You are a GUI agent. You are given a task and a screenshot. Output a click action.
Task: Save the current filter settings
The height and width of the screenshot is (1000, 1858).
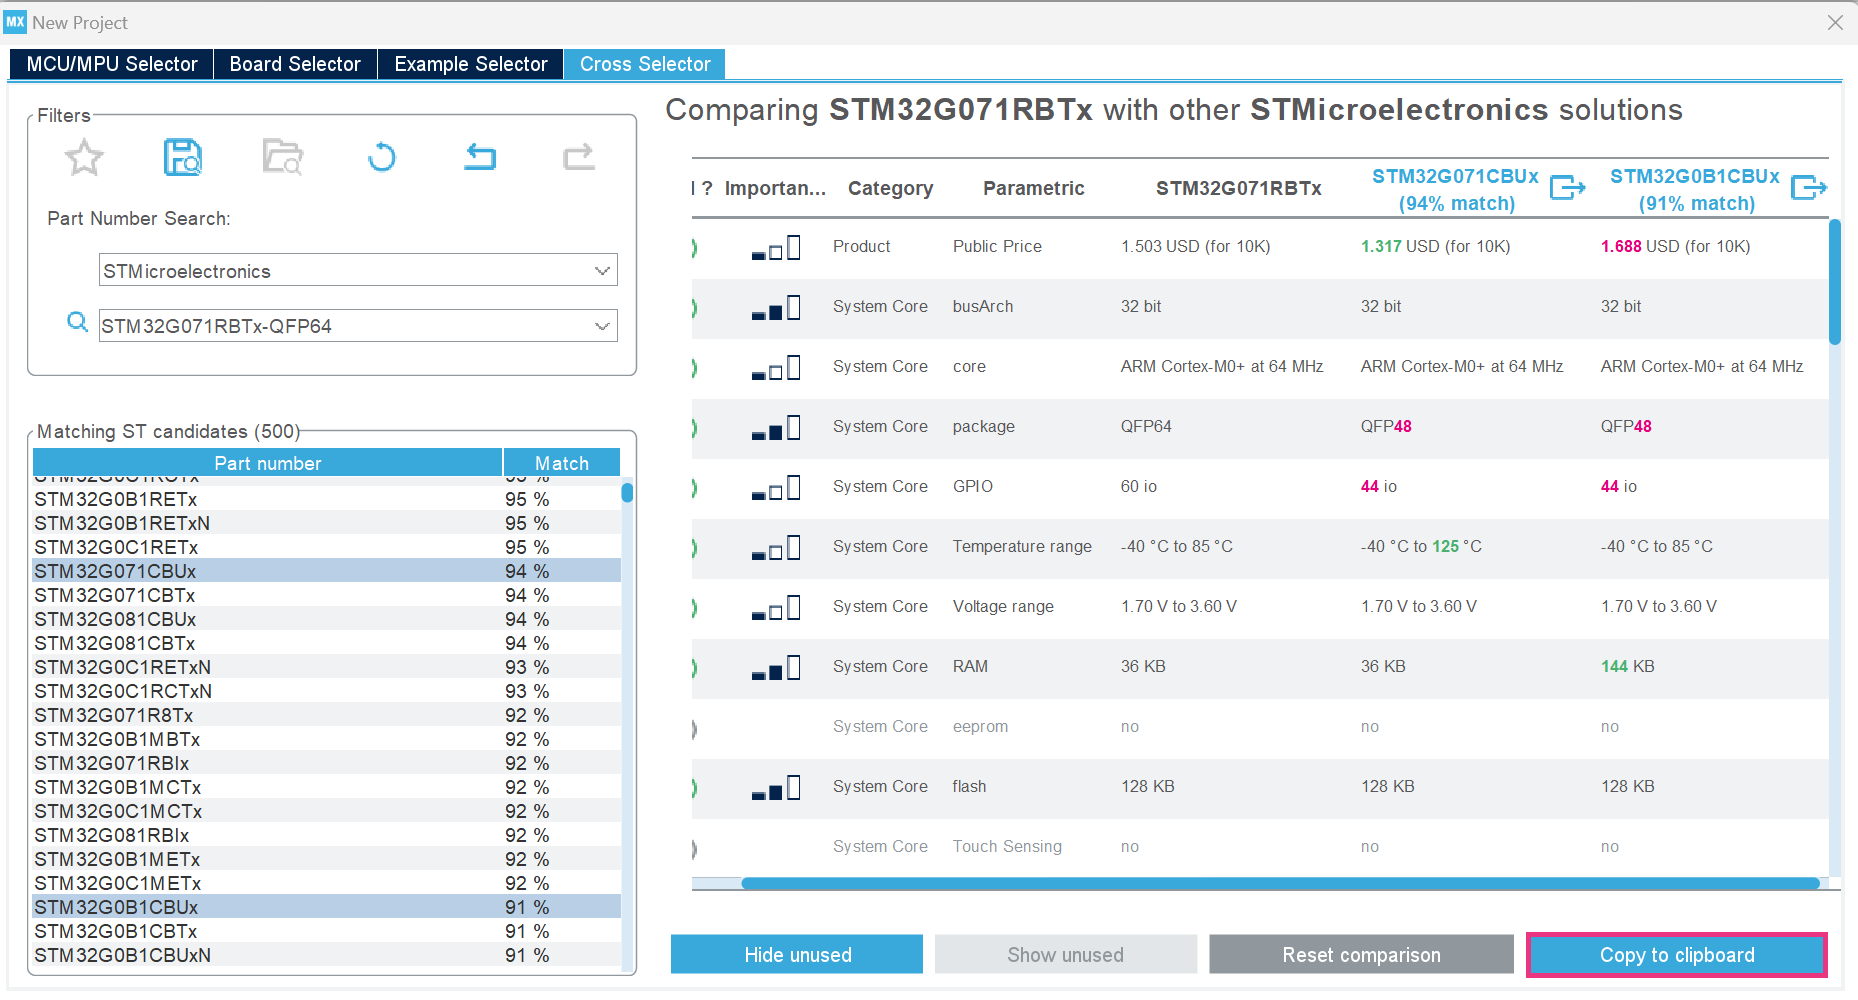point(182,157)
